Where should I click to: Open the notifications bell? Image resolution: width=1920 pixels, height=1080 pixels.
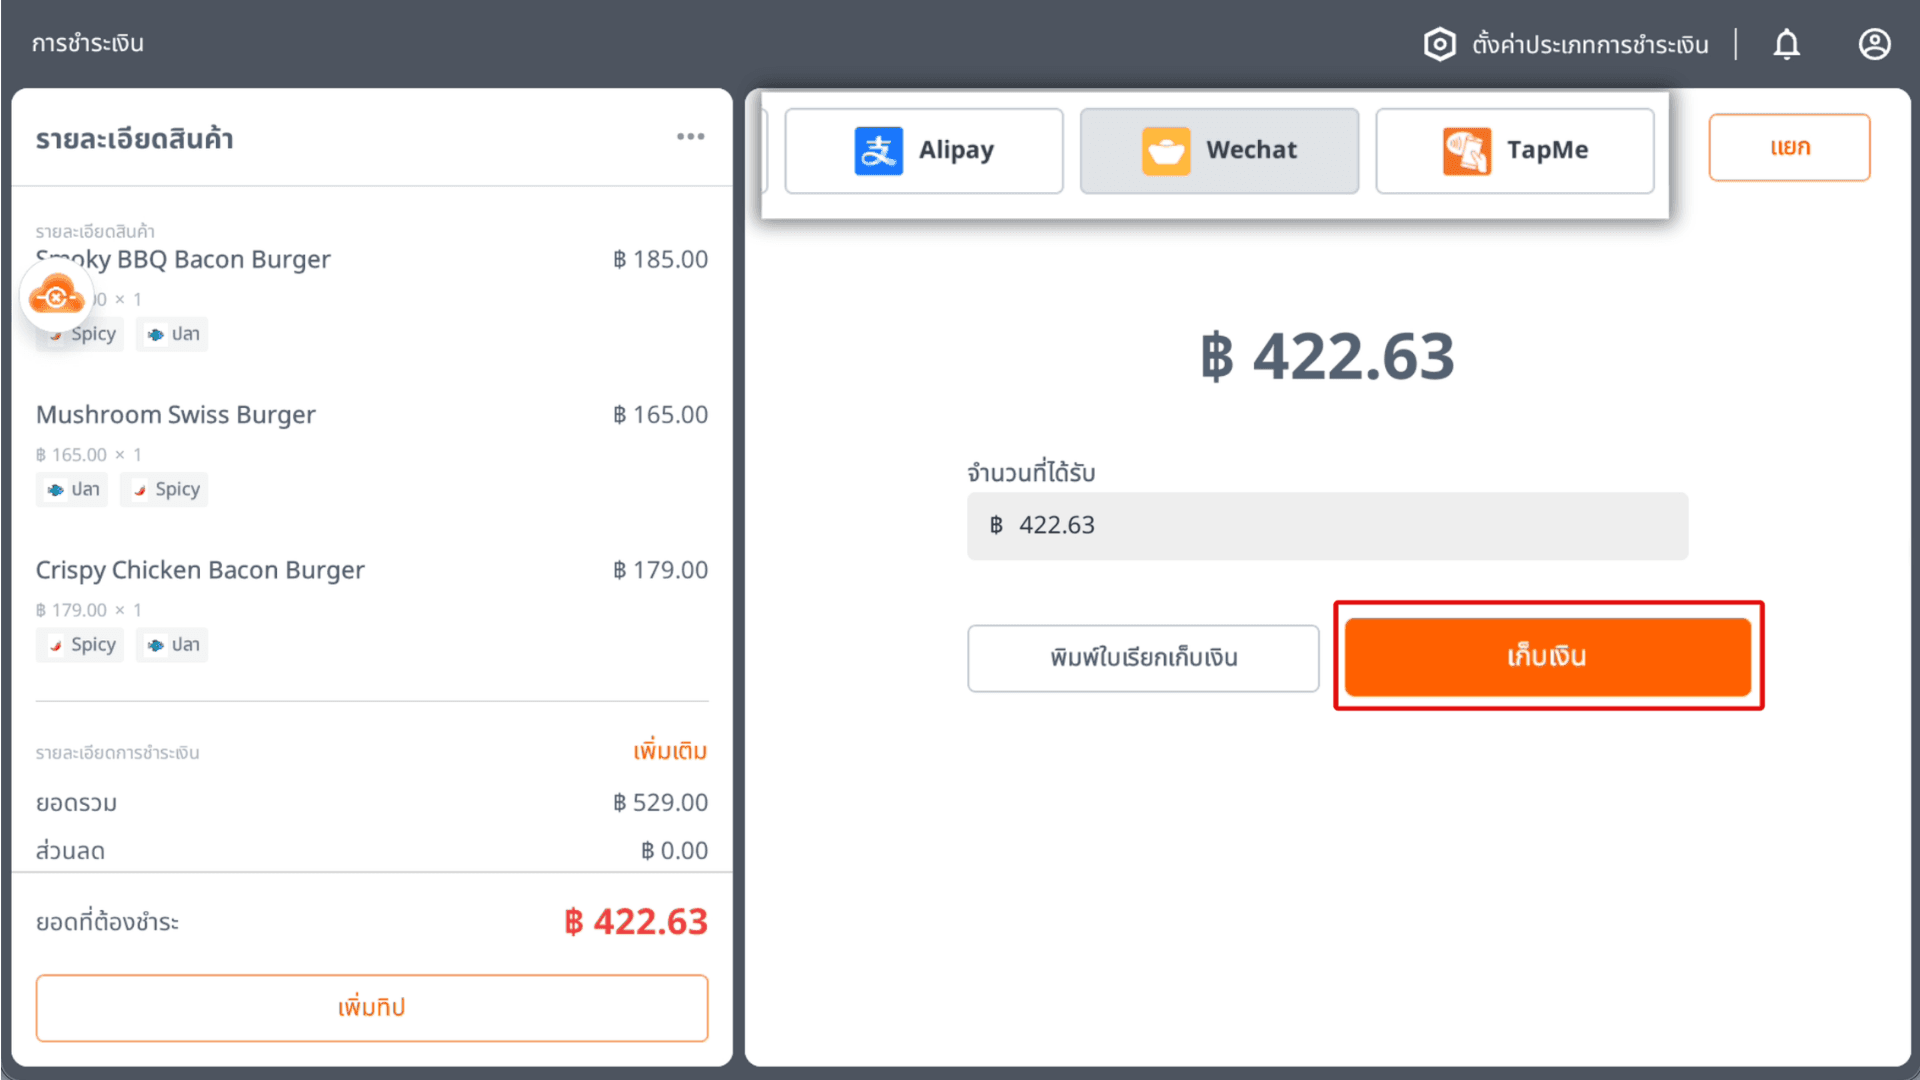coord(1787,44)
